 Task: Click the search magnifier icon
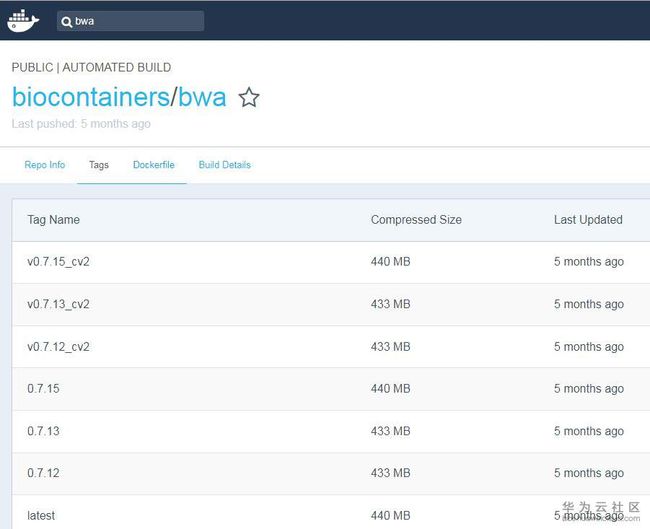[x=66, y=22]
